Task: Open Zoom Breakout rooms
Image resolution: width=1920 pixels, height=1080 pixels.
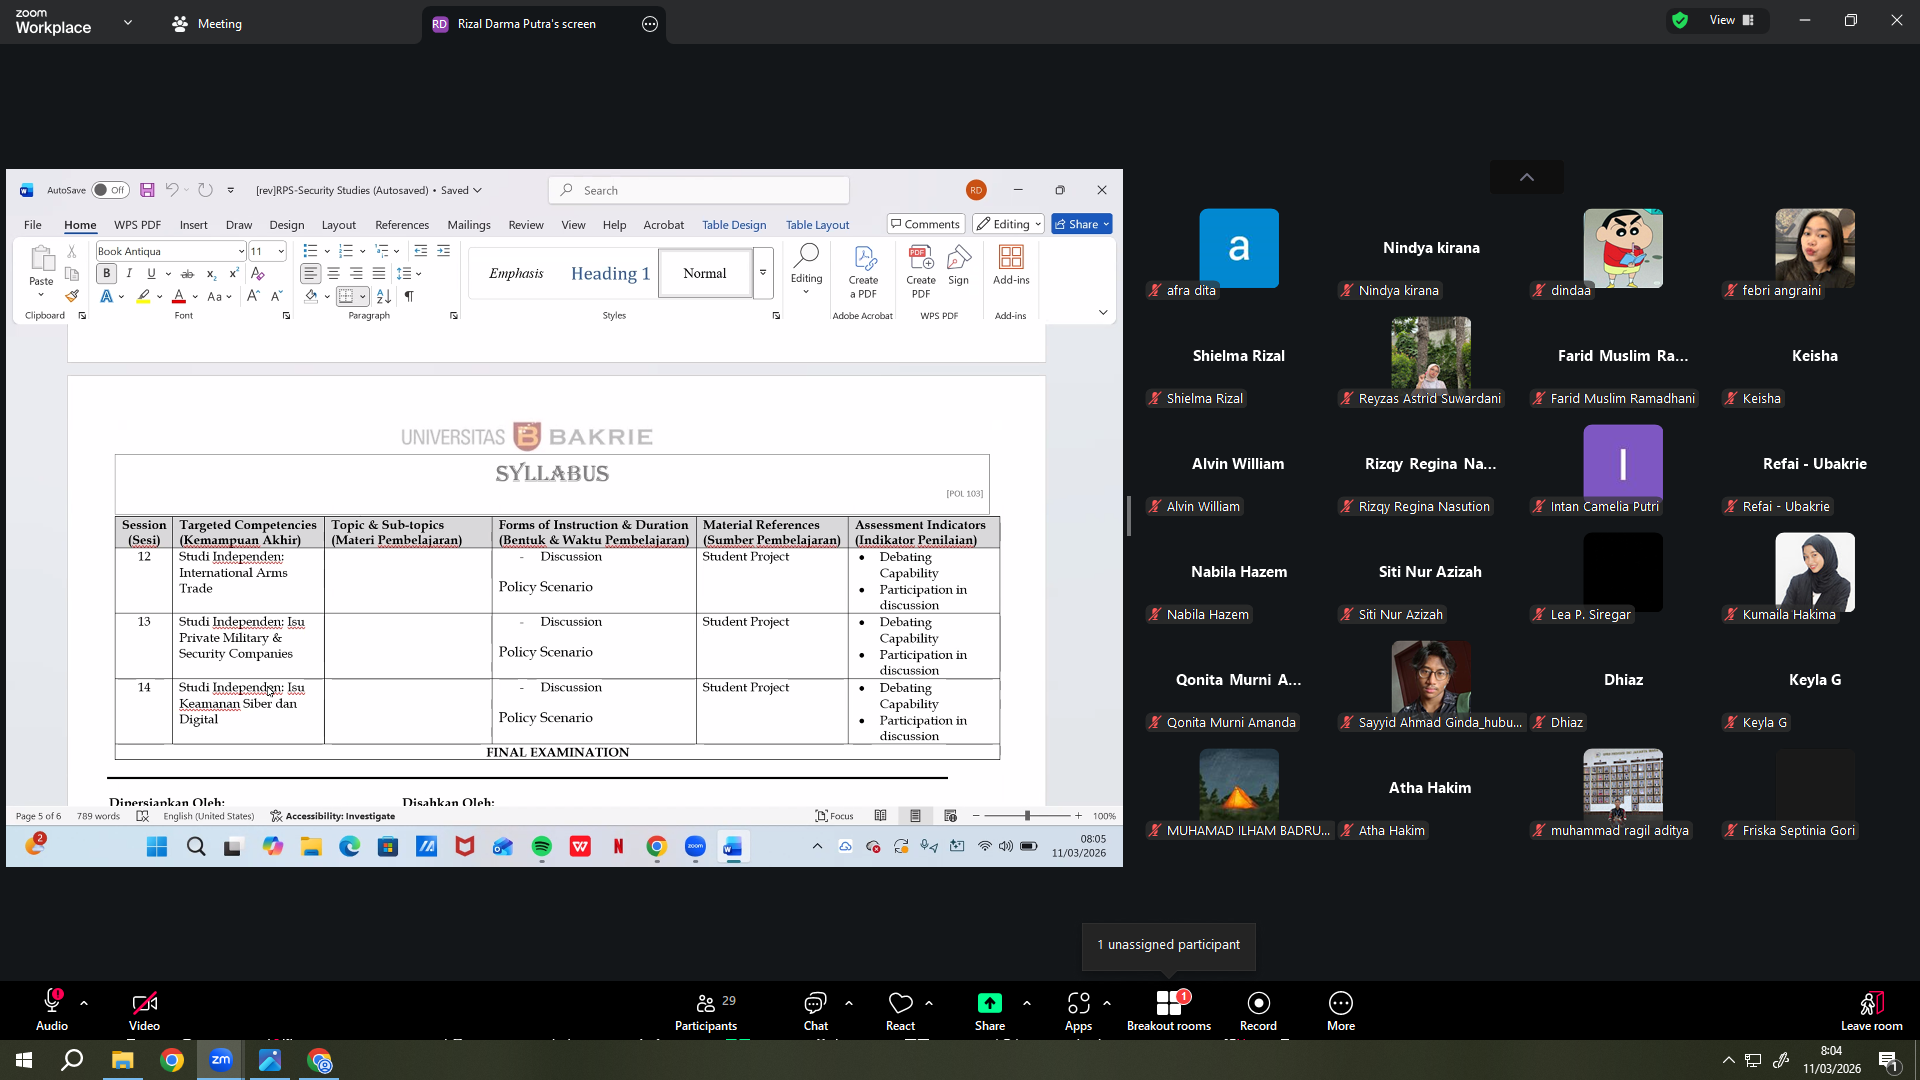Action: point(1169,1010)
